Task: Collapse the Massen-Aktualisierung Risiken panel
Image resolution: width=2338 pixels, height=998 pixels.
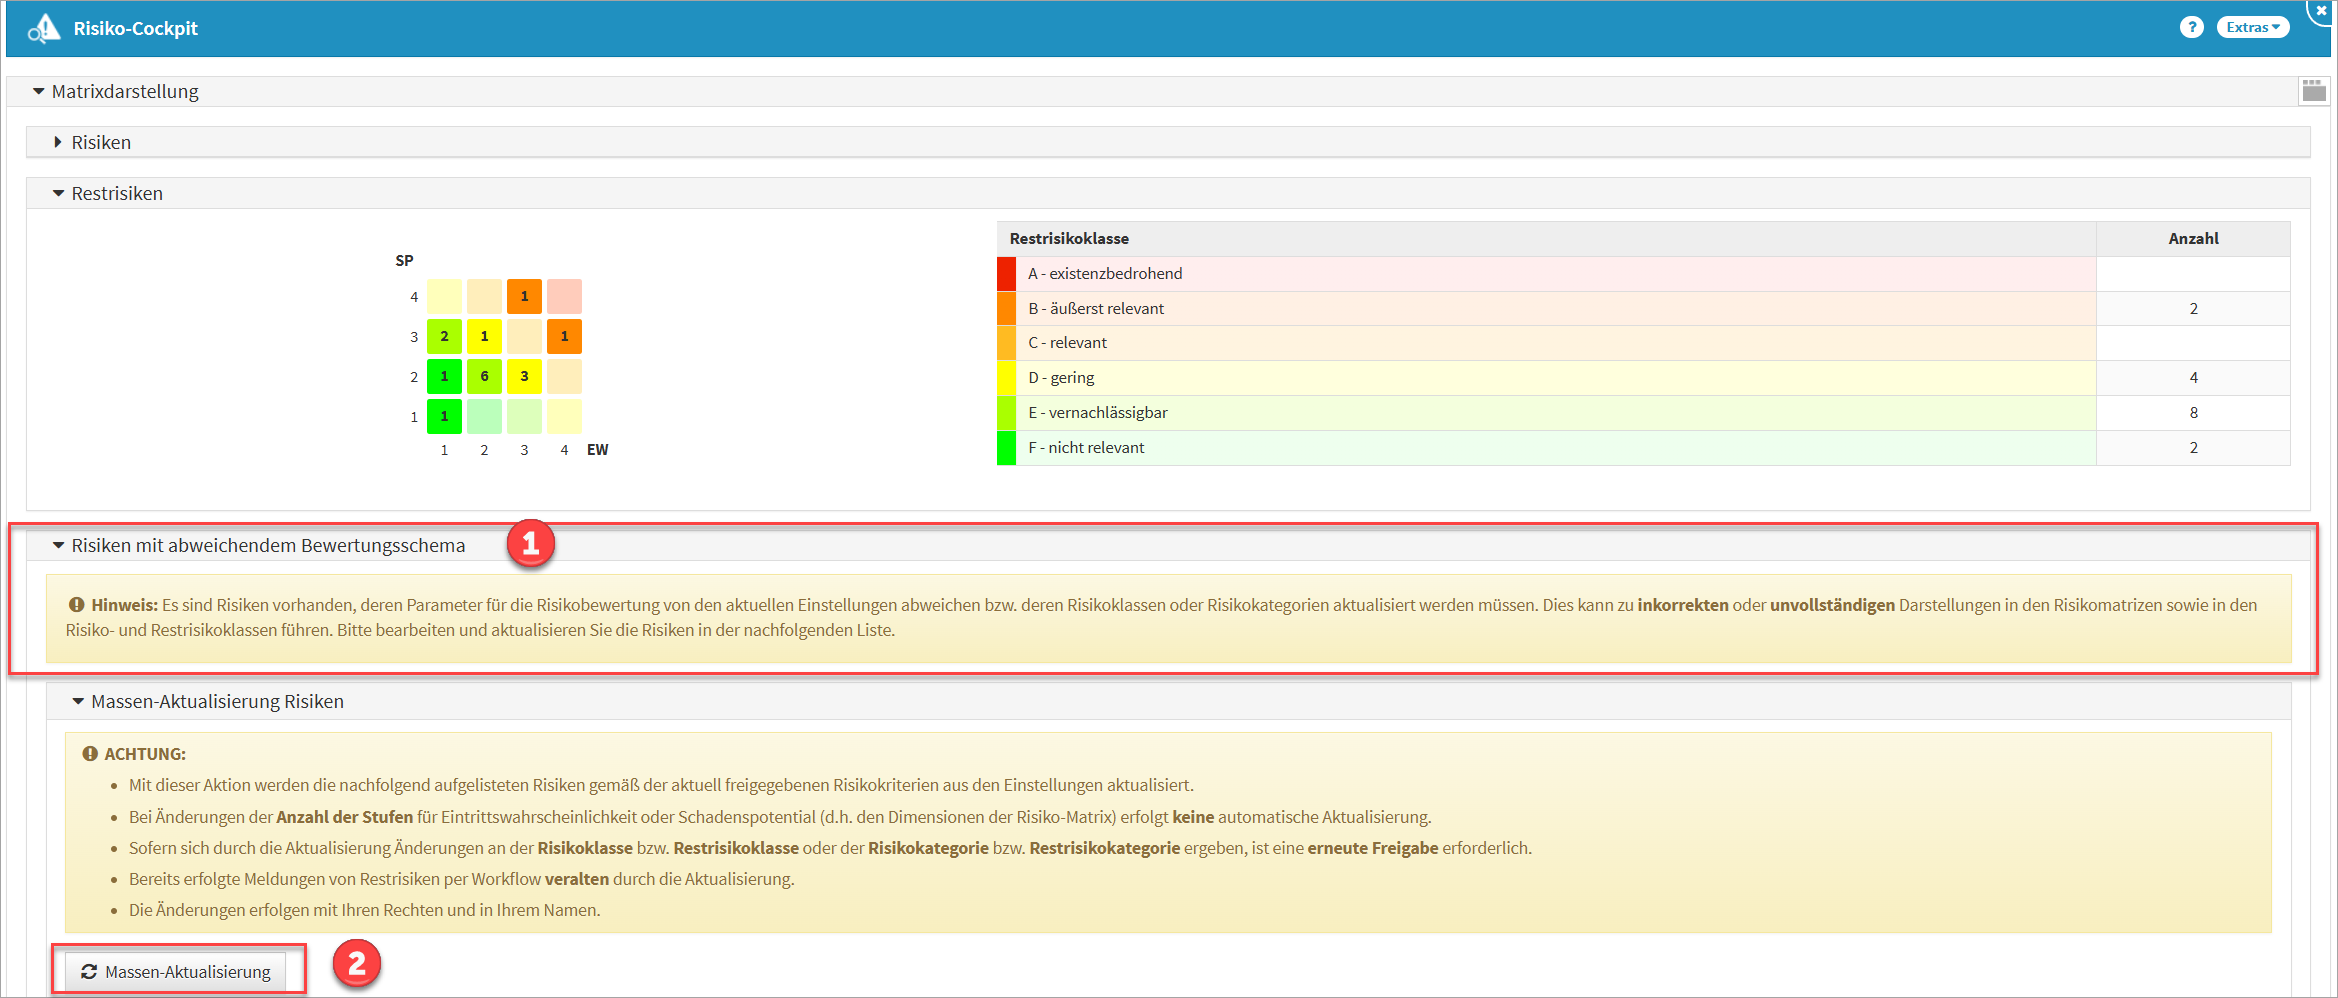Action: pos(78,701)
